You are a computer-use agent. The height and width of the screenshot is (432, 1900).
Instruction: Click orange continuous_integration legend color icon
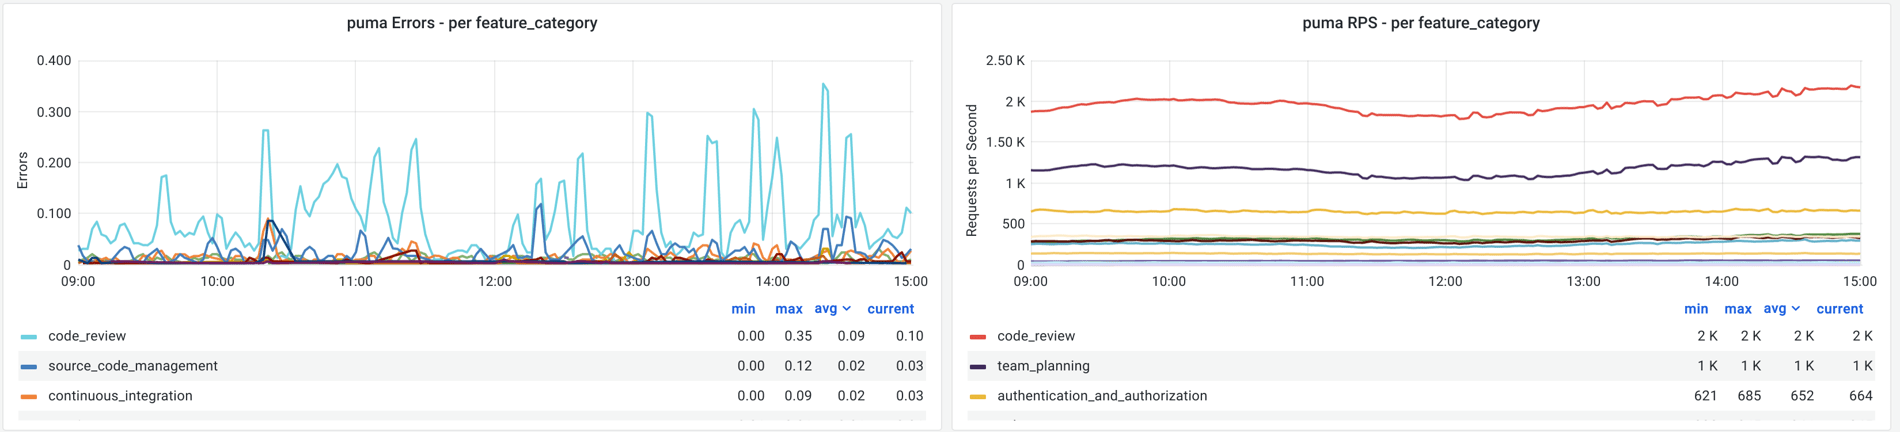[29, 397]
